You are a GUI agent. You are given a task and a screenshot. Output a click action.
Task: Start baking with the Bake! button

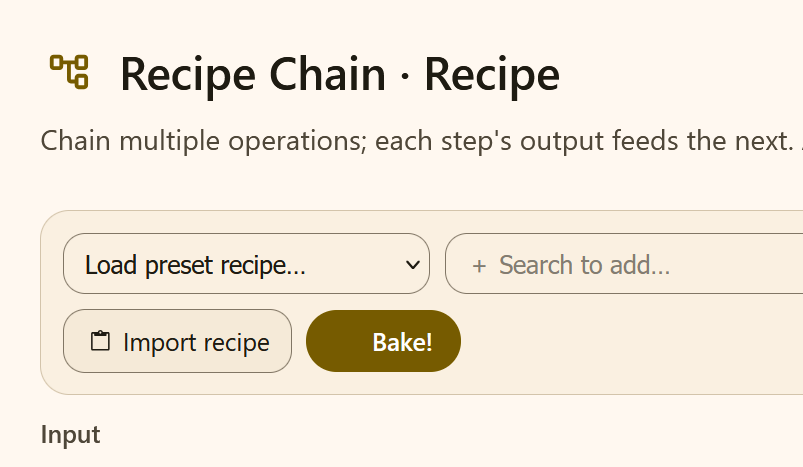pyautogui.click(x=383, y=341)
